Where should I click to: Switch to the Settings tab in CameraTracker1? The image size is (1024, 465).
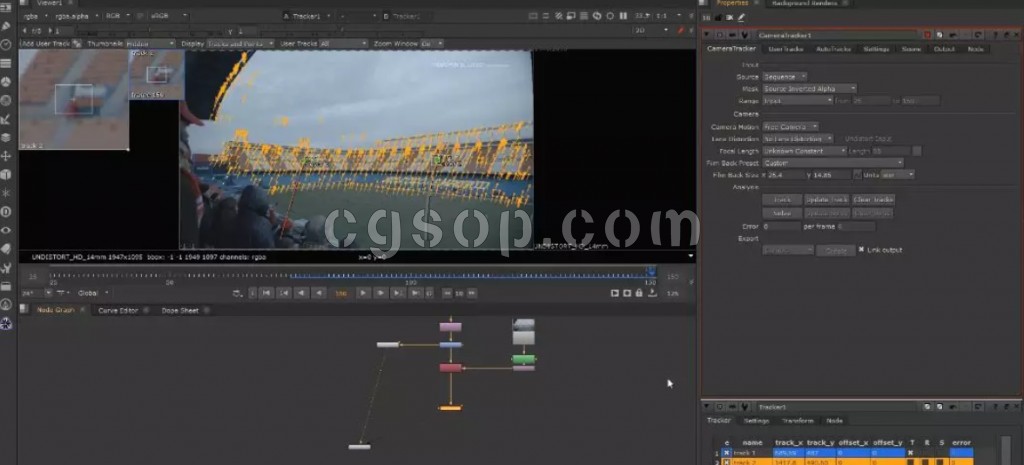coord(875,49)
